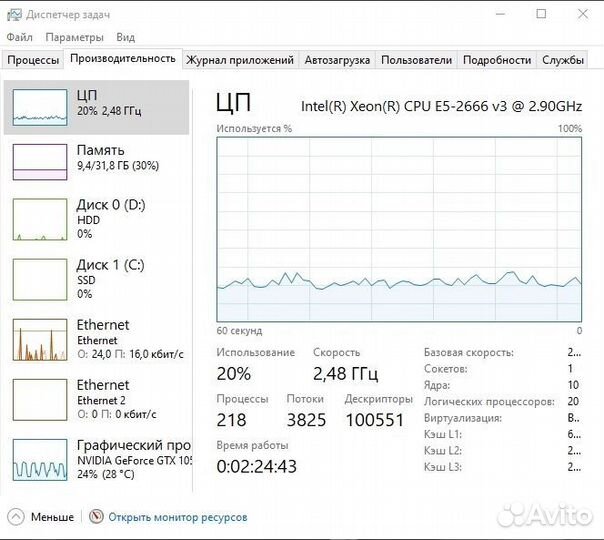Click the Память mini graph thumbnail
The width and height of the screenshot is (604, 540).
tap(40, 162)
